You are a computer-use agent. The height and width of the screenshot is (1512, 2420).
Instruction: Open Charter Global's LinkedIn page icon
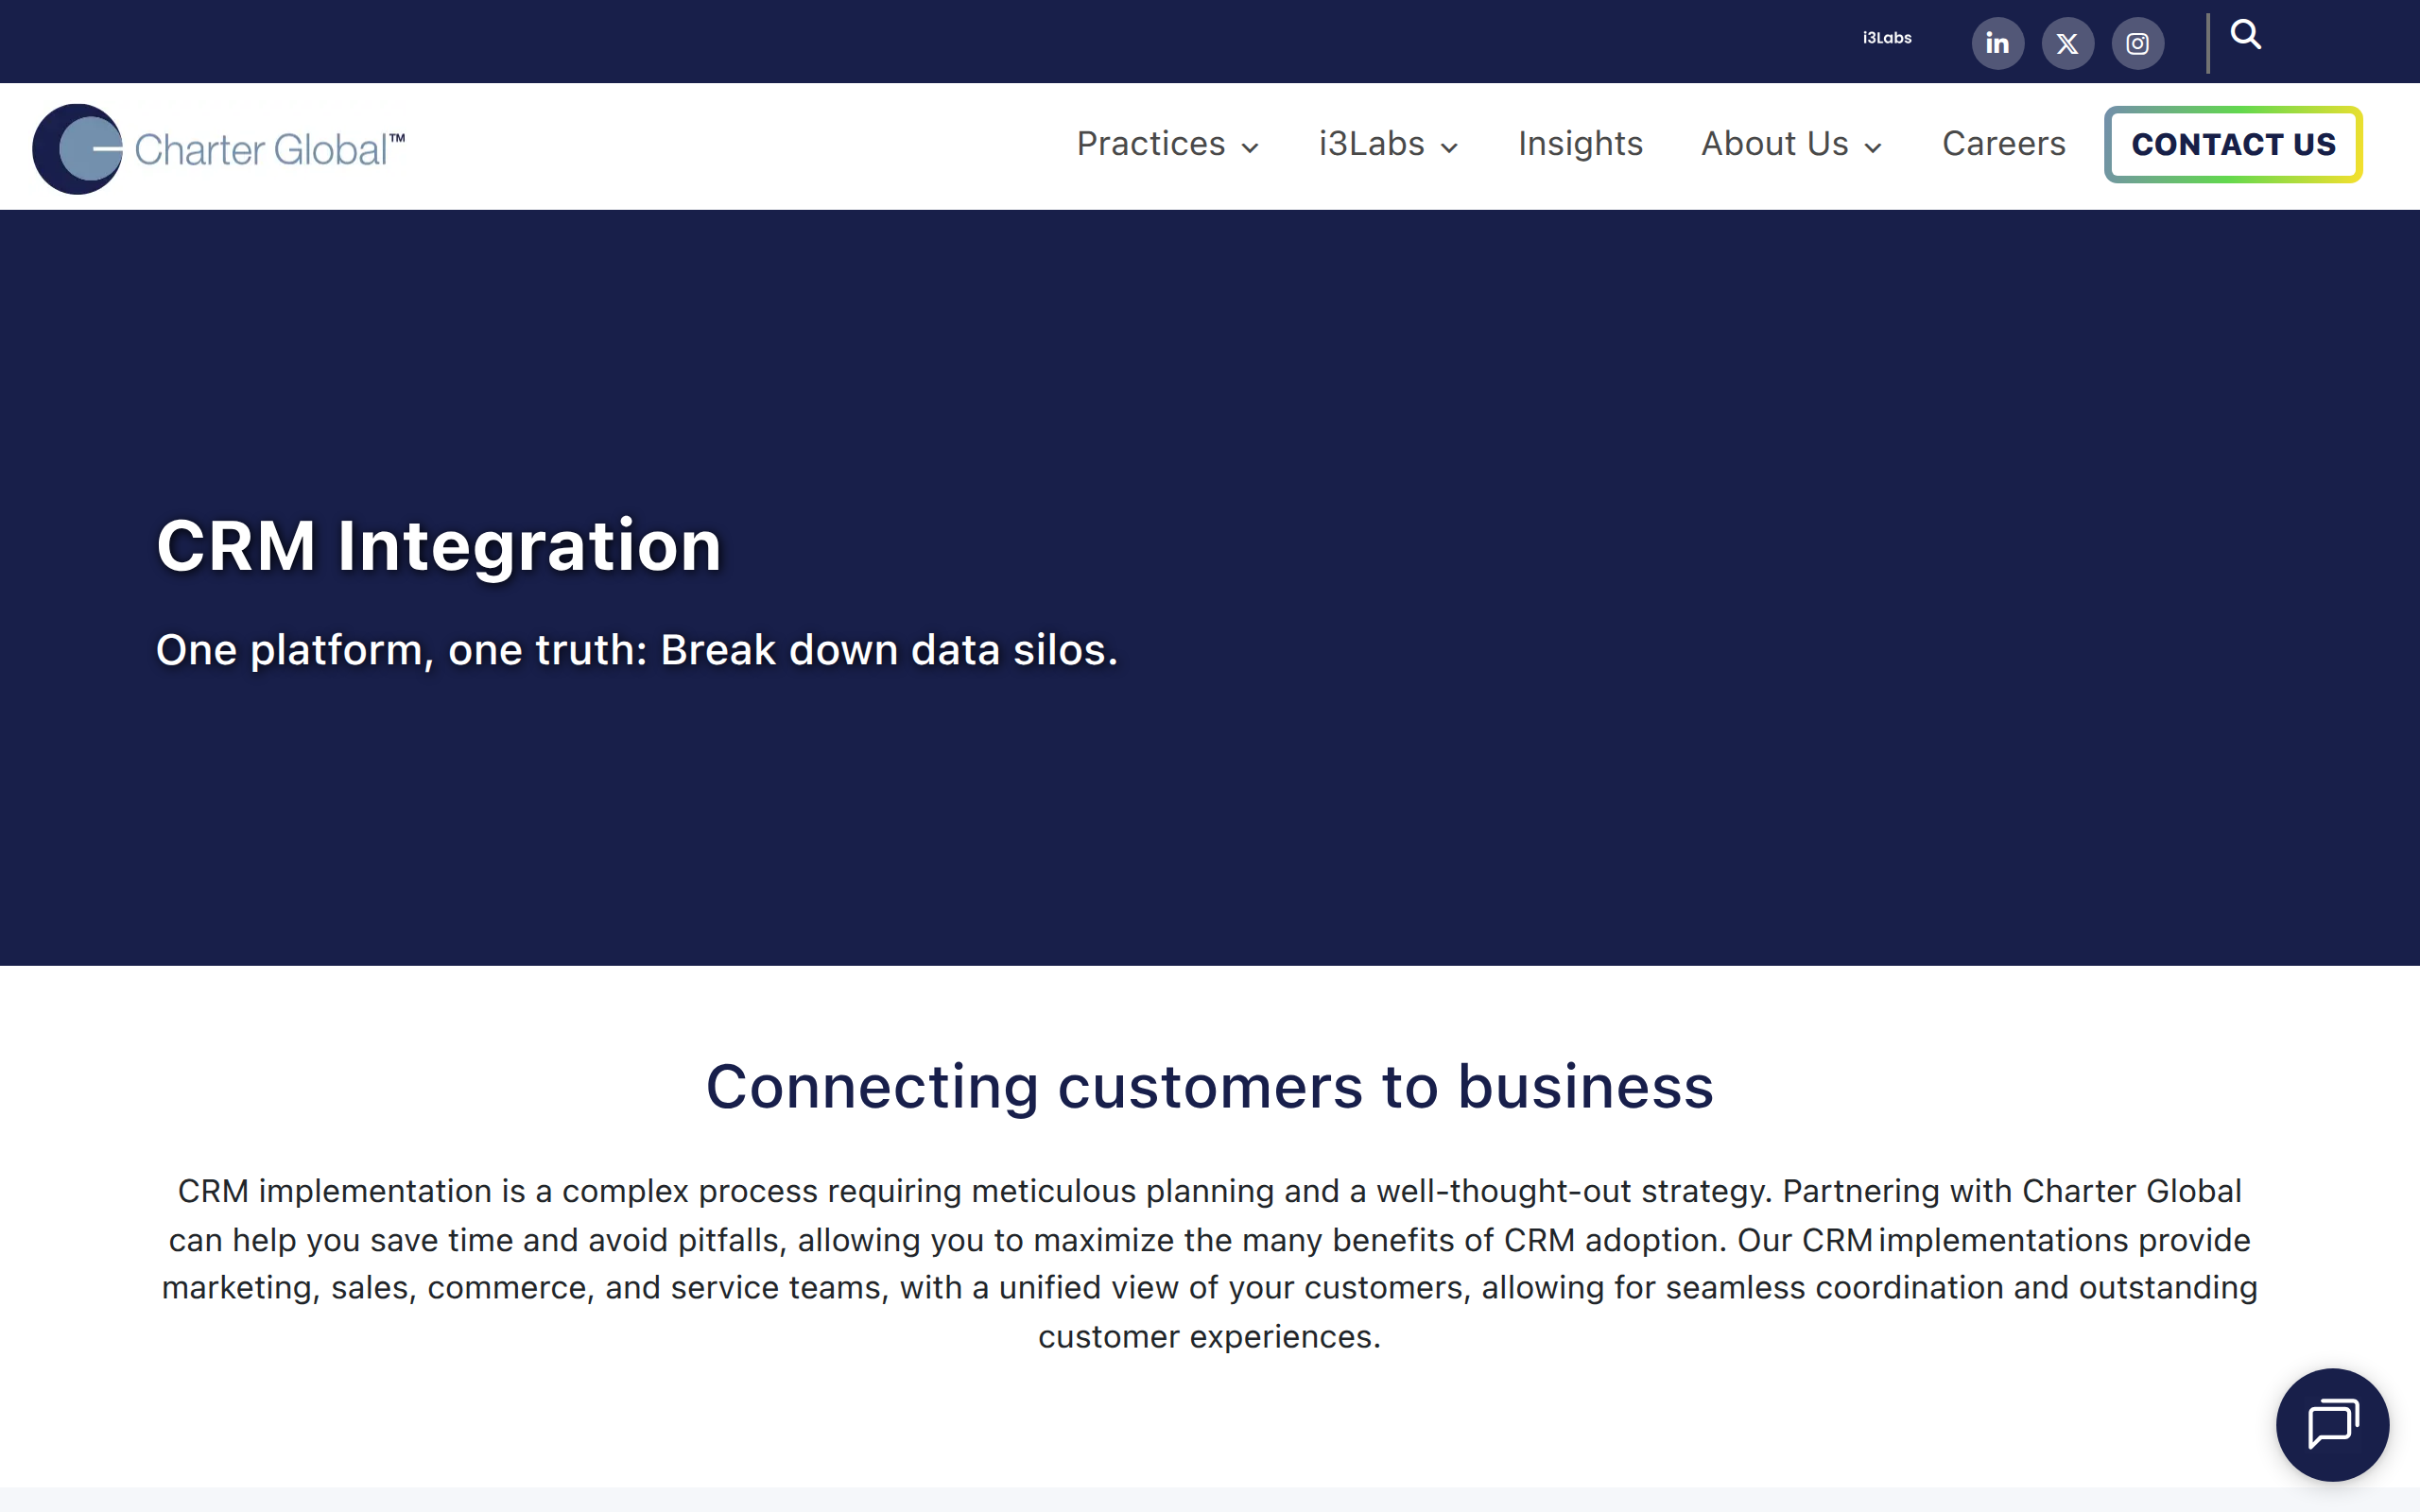click(x=1997, y=43)
